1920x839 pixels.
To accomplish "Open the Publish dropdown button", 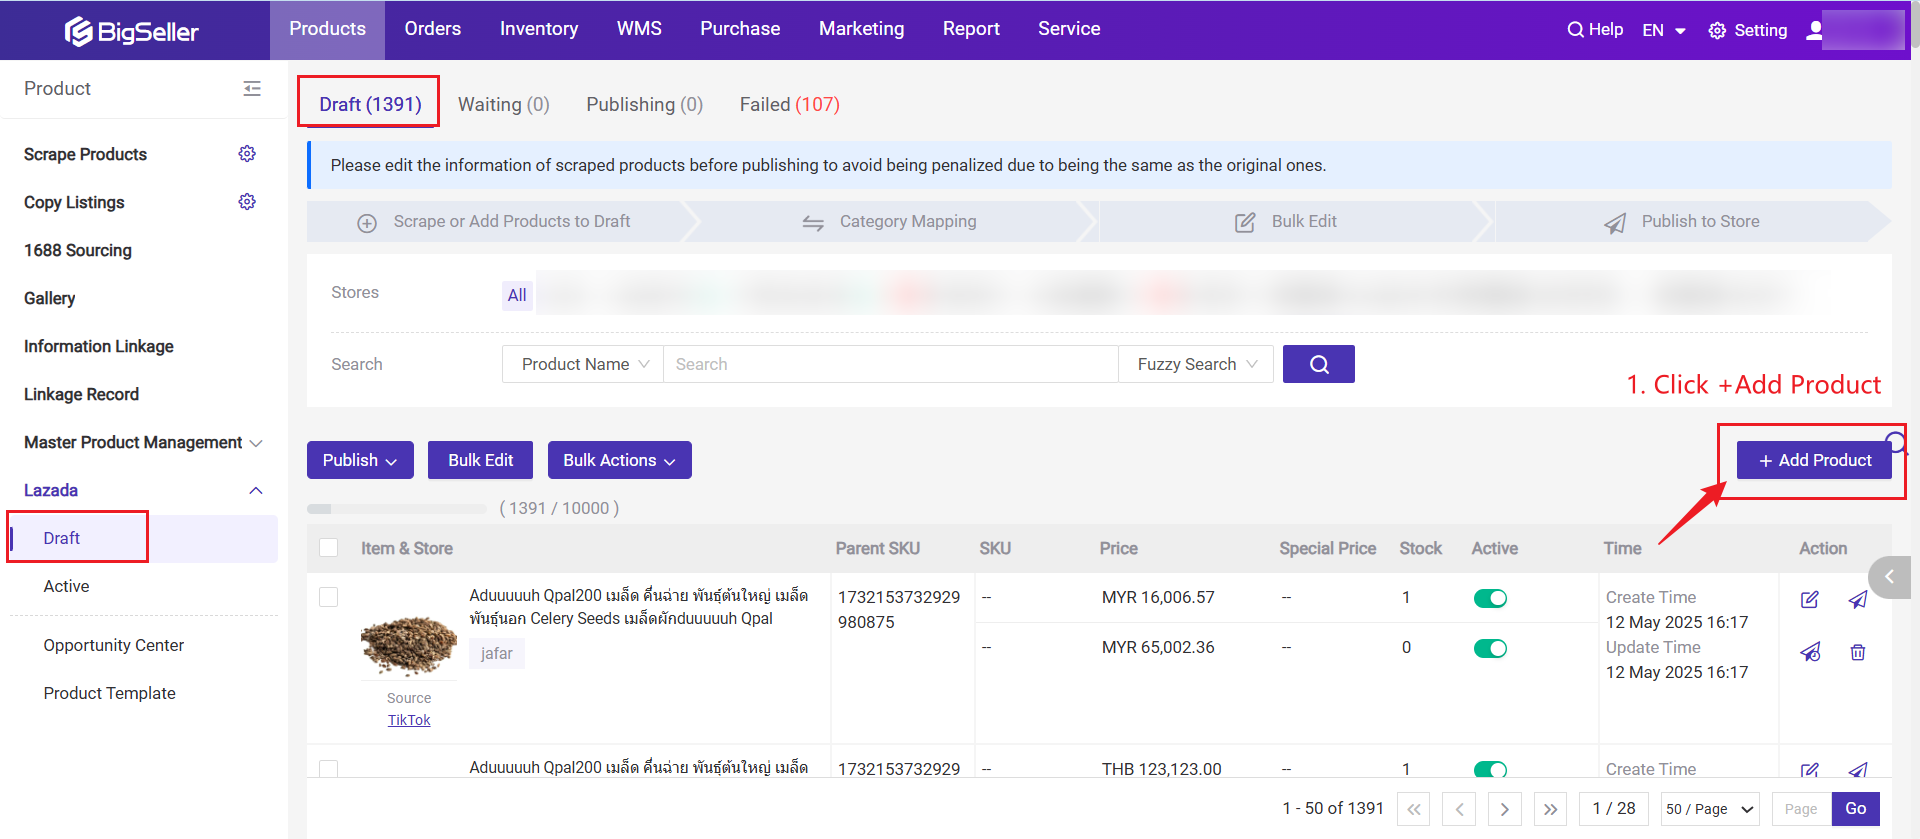I will point(360,460).
